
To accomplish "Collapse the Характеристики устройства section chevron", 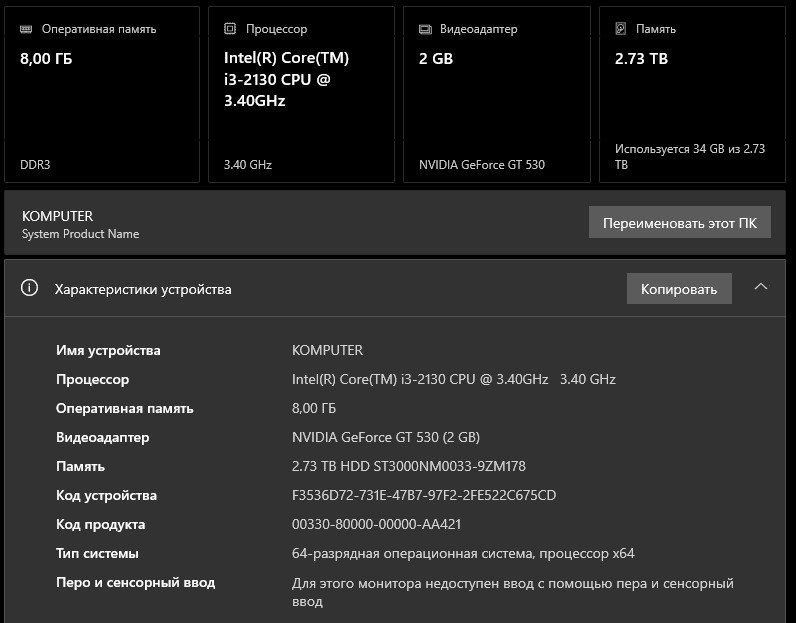I will [760, 287].
